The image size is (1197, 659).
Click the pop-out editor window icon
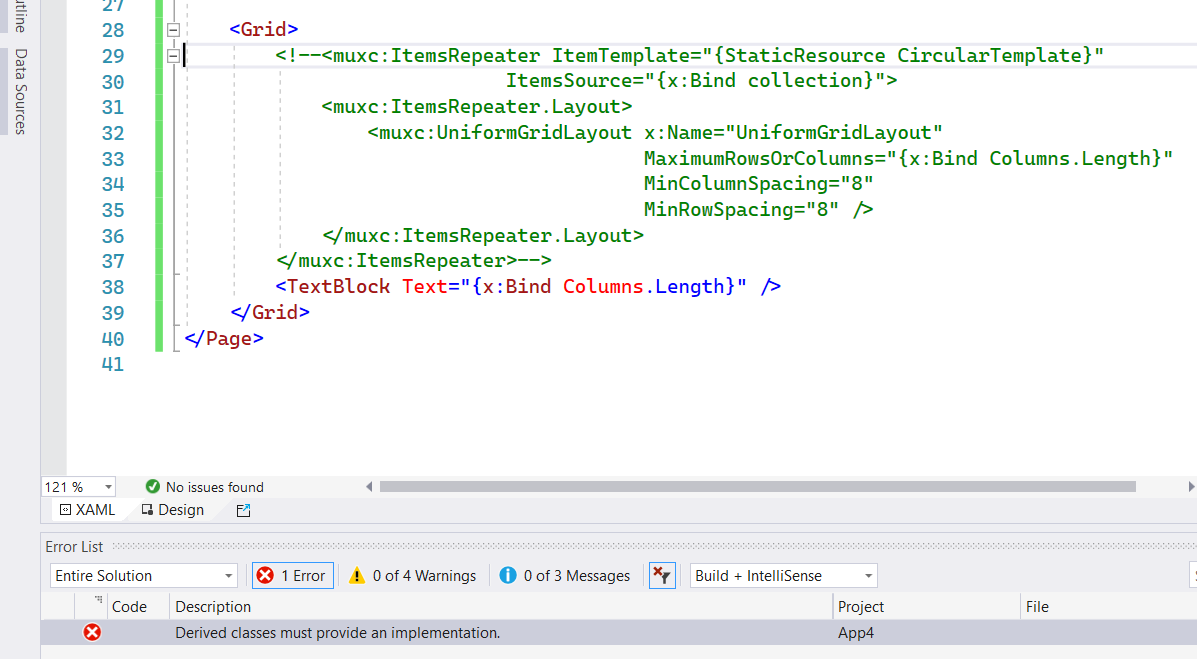pos(243,510)
